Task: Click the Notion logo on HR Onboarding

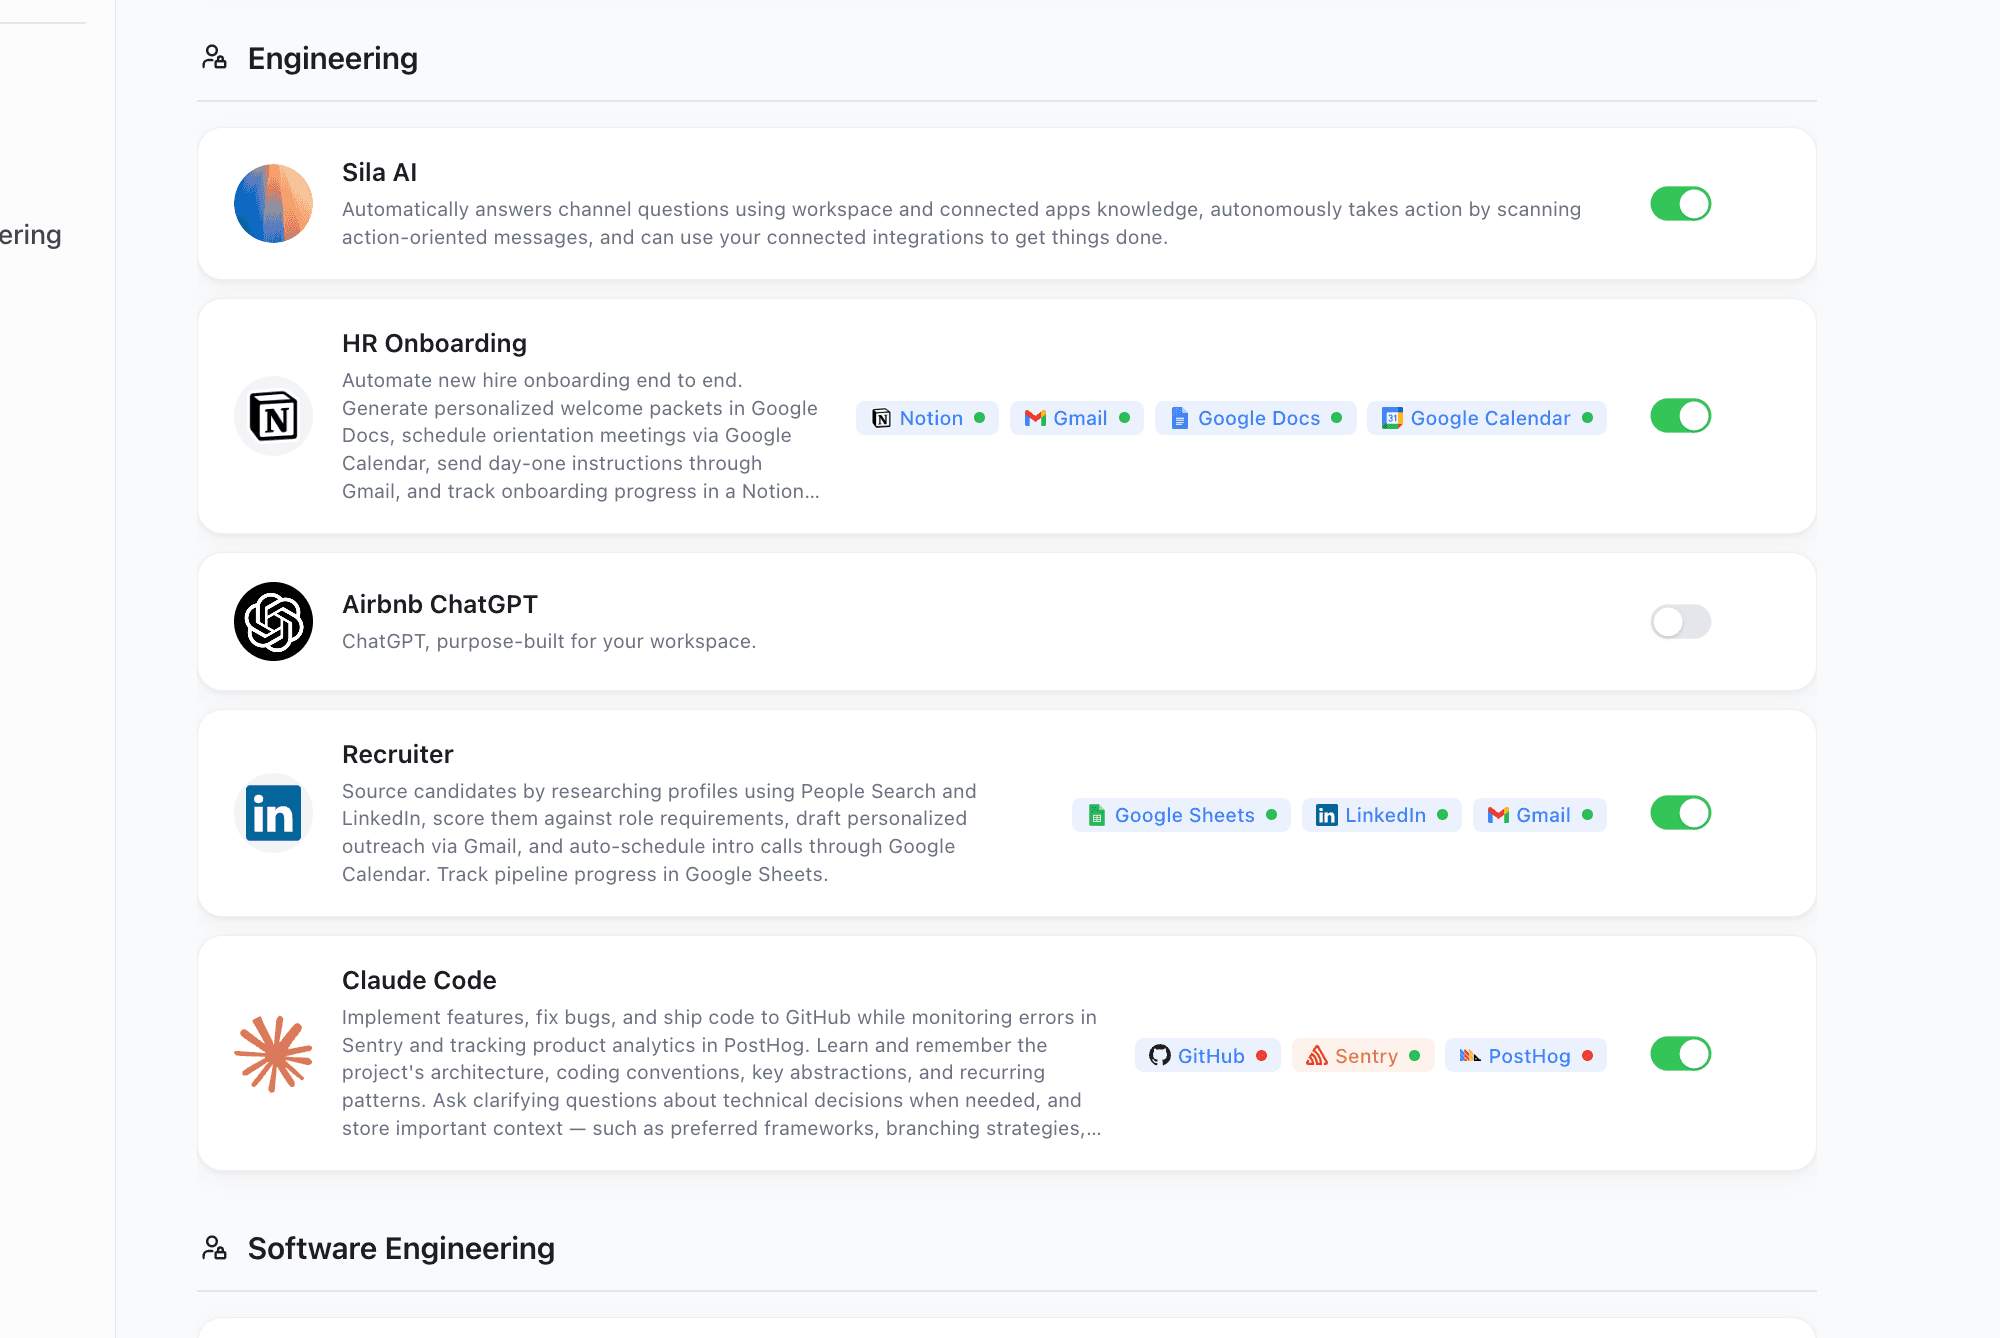Action: [x=881, y=418]
